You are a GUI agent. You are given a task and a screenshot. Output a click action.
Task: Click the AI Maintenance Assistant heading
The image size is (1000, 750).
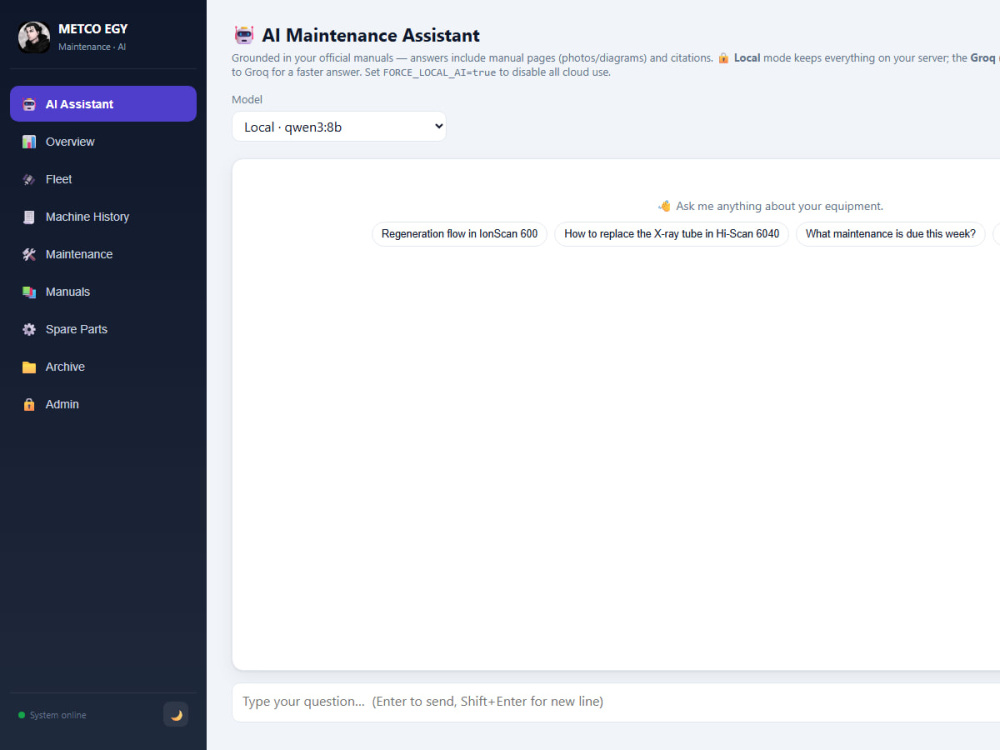[371, 35]
